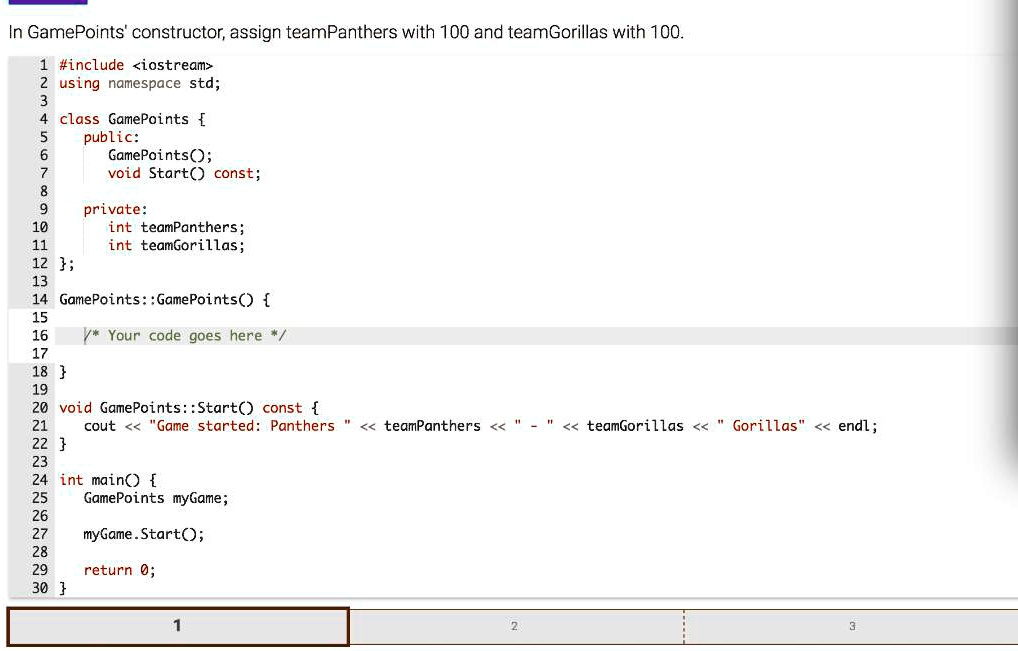This screenshot has height=651, width=1018.
Task: Select step 1 tab at the bottom
Action: pyautogui.click(x=177, y=625)
